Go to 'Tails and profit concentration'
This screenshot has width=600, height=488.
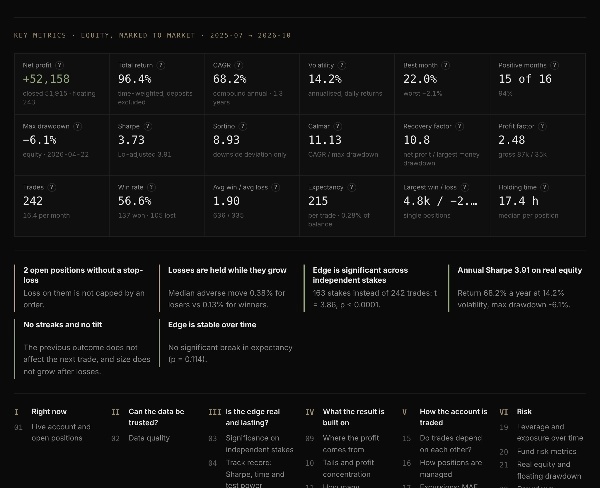click(x=348, y=468)
